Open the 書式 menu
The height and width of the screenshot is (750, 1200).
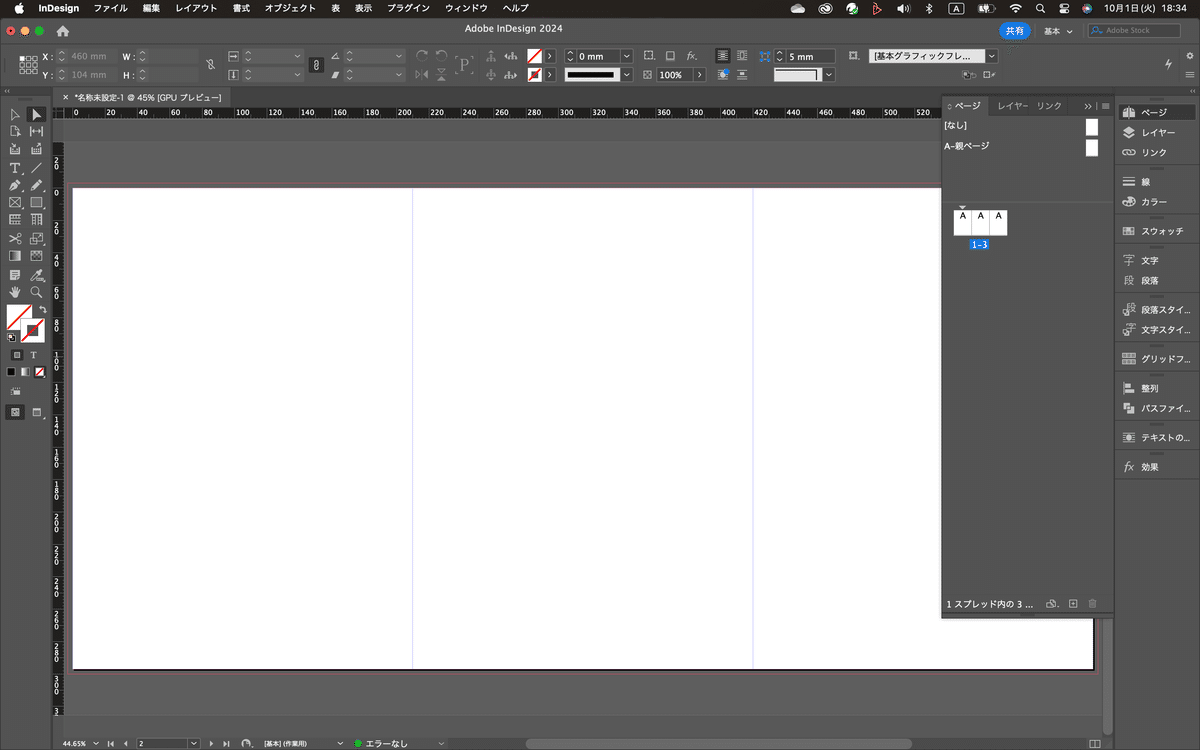click(241, 8)
